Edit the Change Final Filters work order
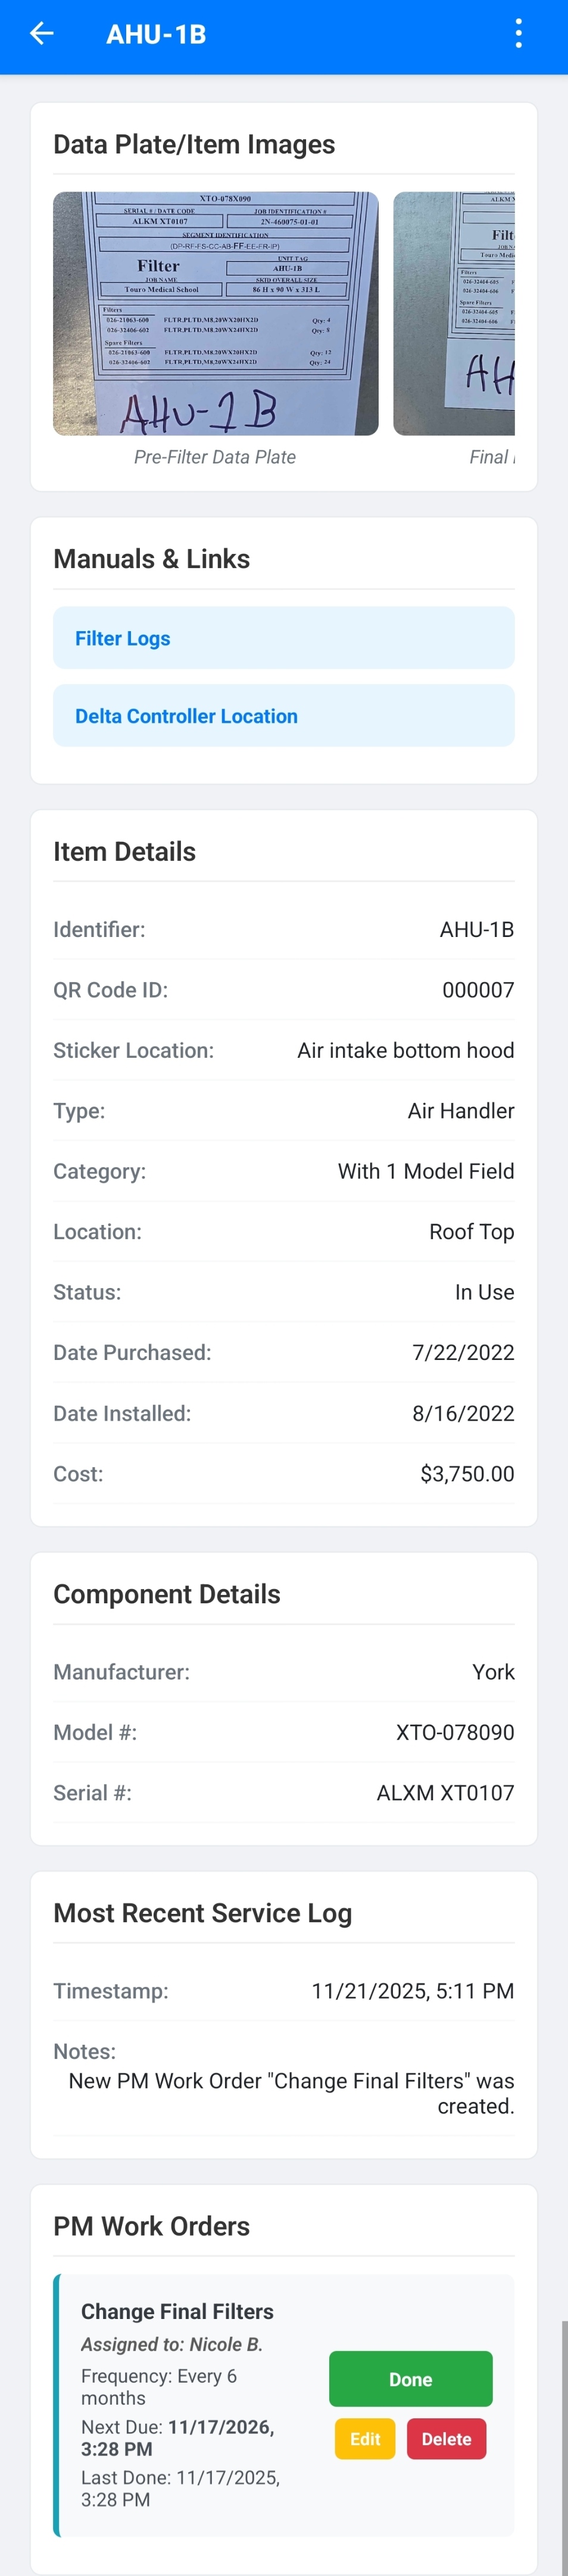568x2576 pixels. 365,2439
